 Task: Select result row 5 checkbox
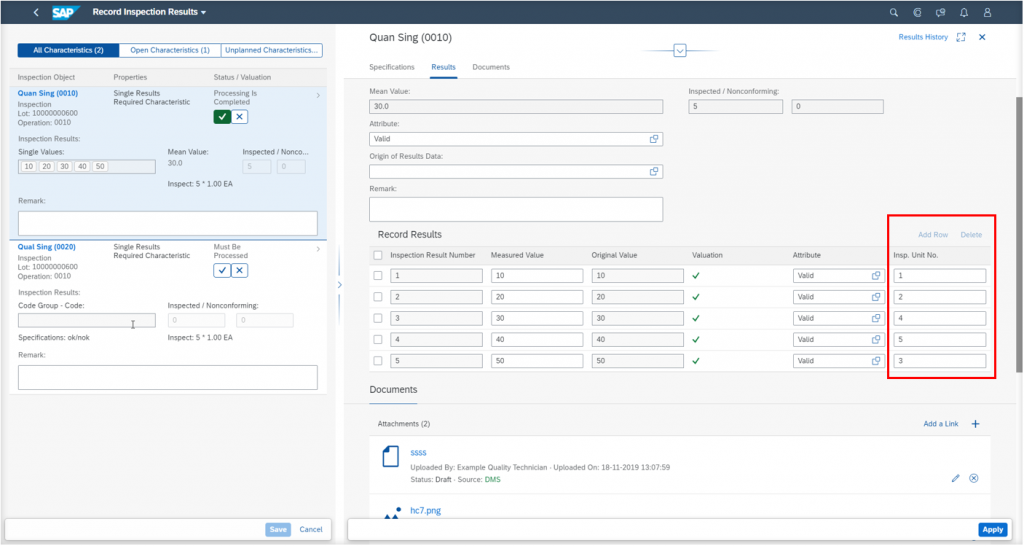pos(377,361)
